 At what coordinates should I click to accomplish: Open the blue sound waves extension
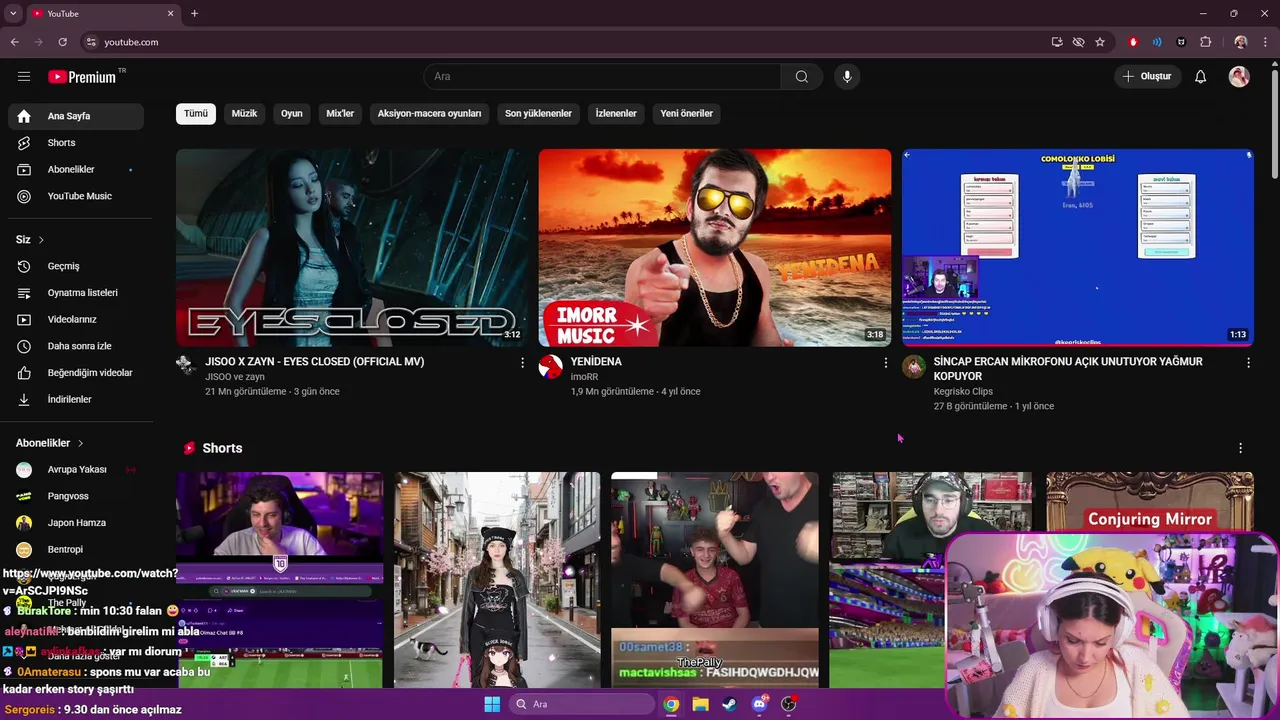(1157, 42)
